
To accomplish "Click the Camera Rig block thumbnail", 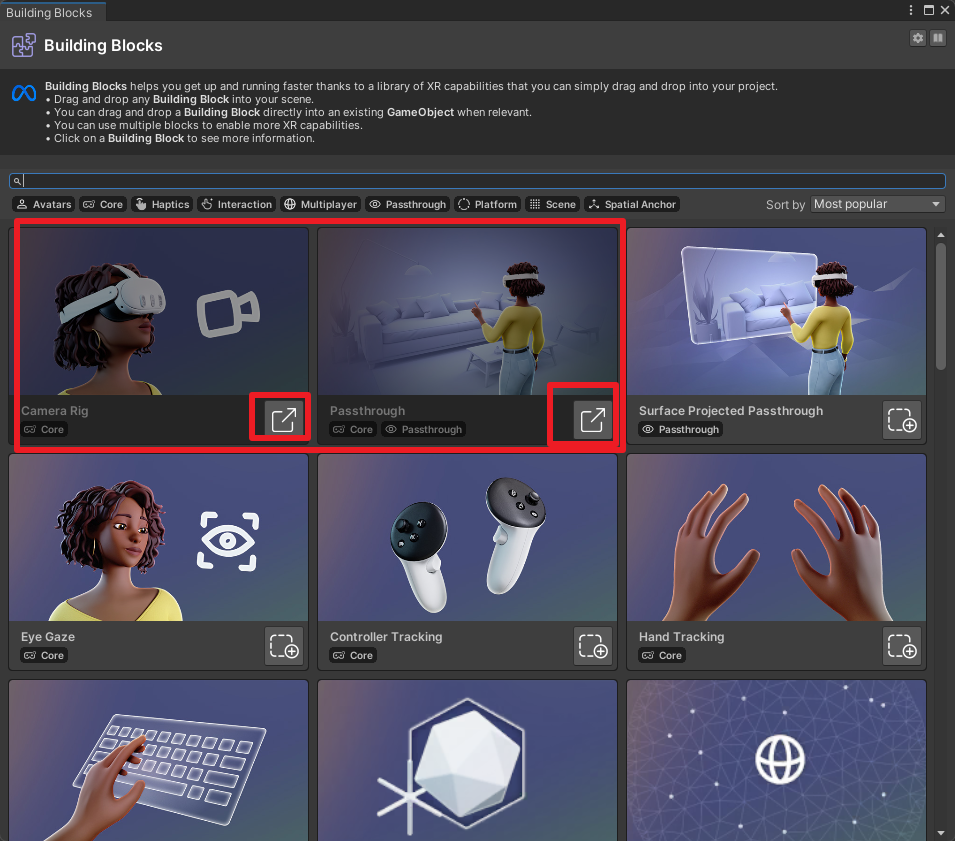I will tap(158, 312).
